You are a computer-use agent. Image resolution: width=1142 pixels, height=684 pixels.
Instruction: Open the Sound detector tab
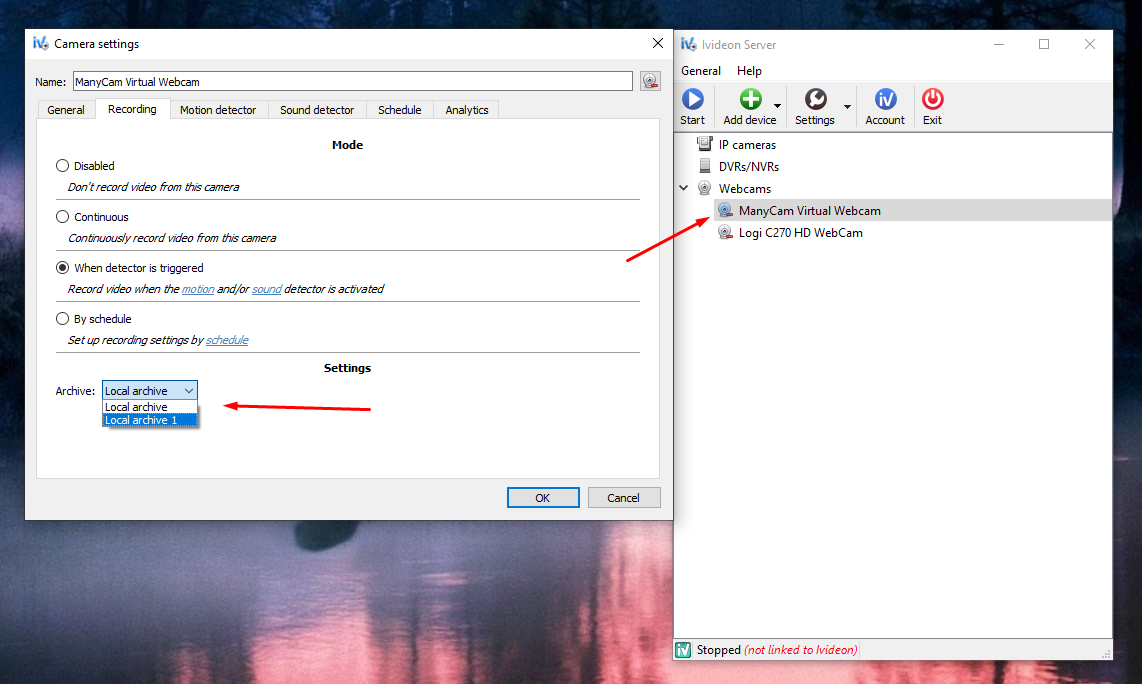click(317, 110)
